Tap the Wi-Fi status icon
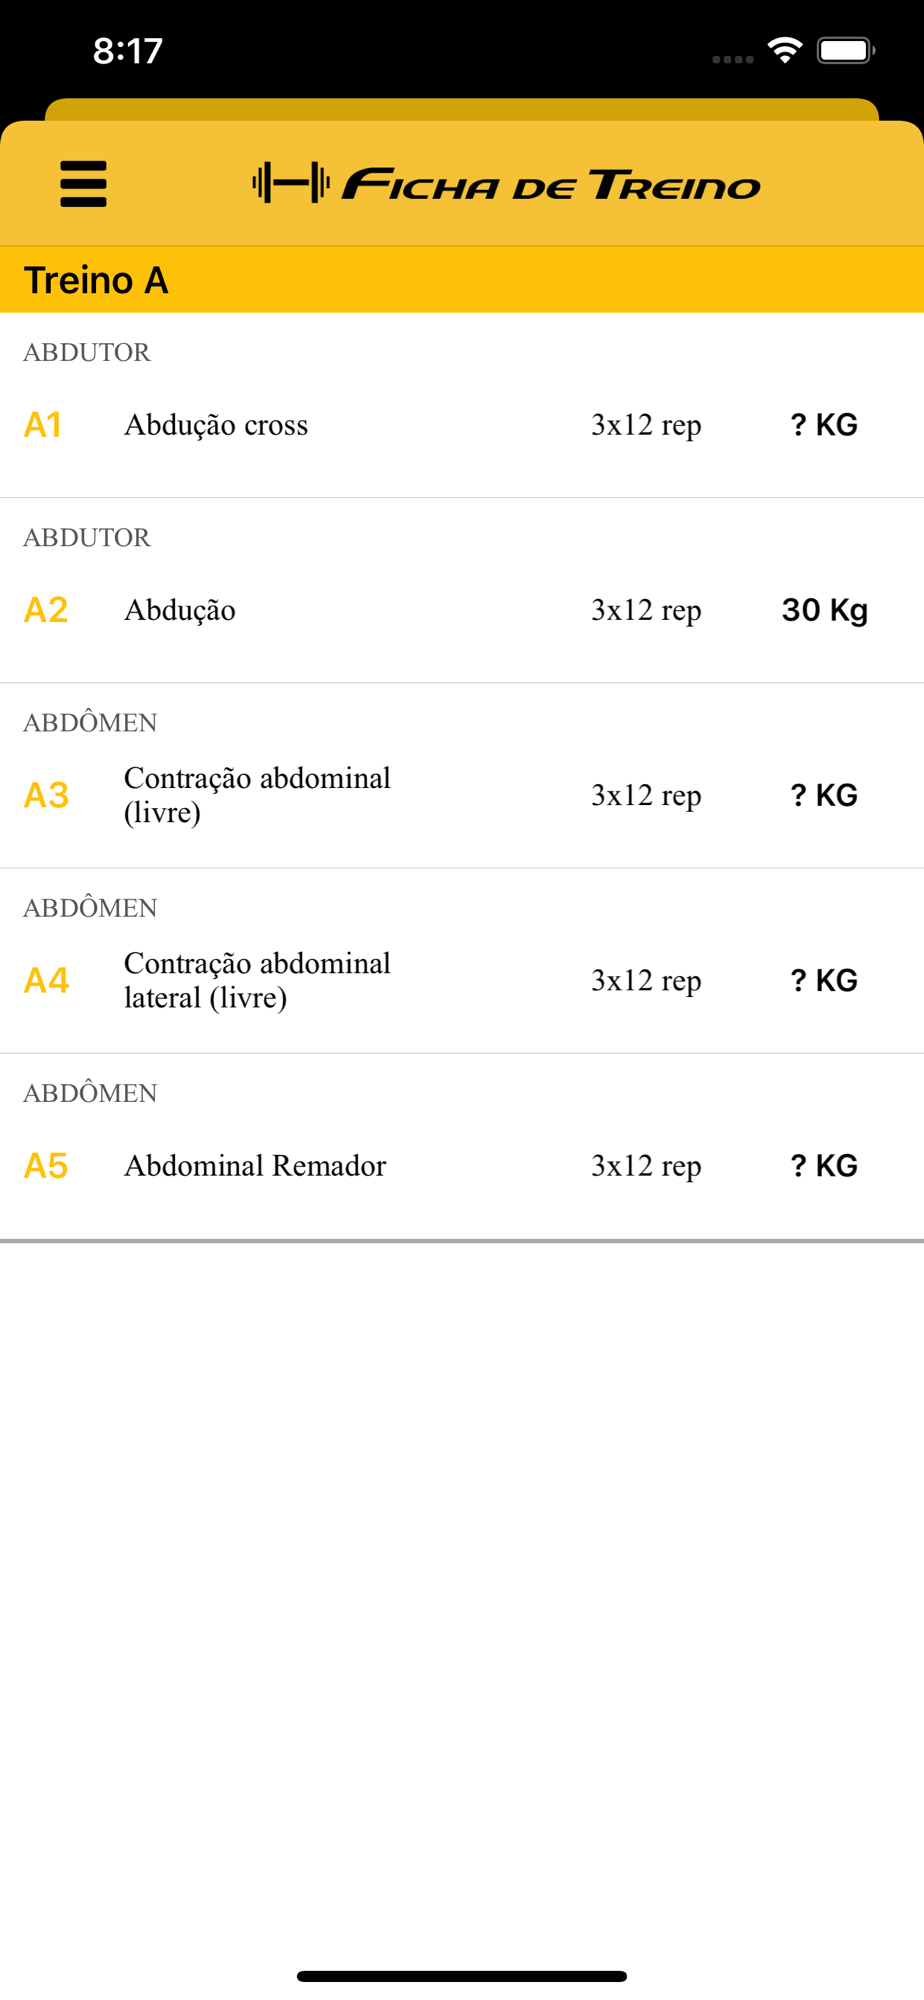Image resolution: width=924 pixels, height=2000 pixels. click(785, 50)
